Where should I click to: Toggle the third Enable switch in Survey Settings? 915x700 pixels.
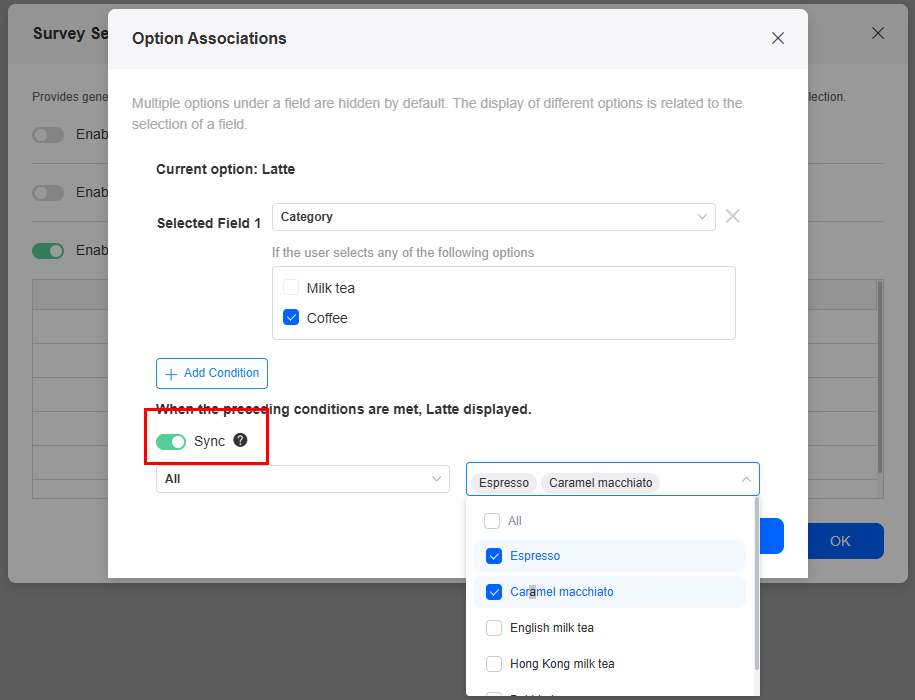pyautogui.click(x=48, y=251)
